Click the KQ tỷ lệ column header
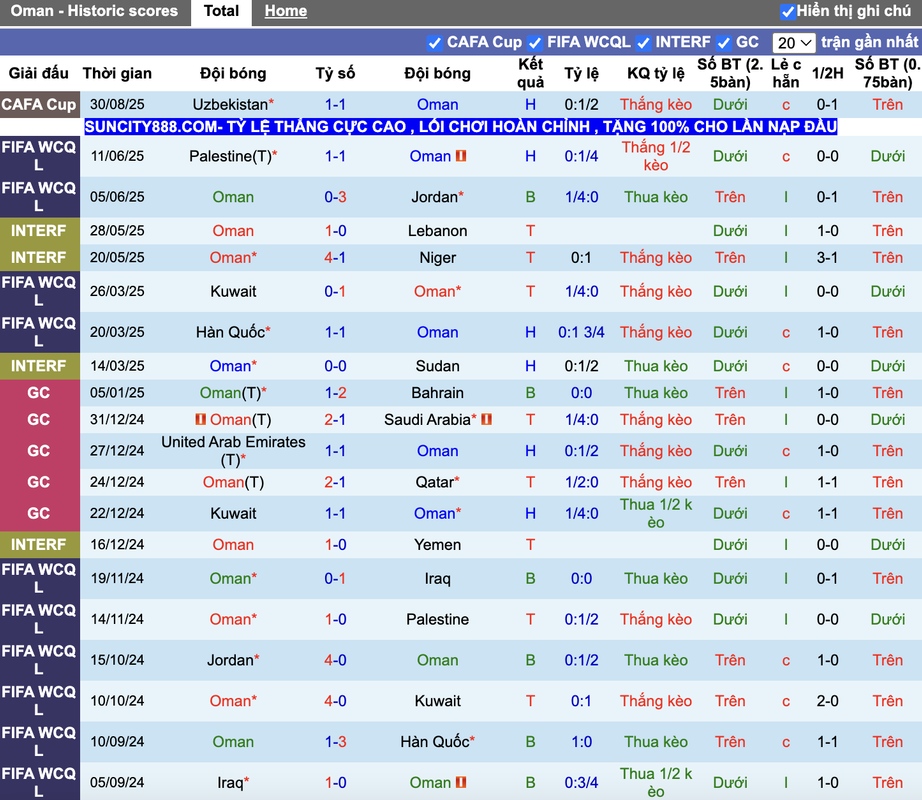922x800 pixels. 656,73
